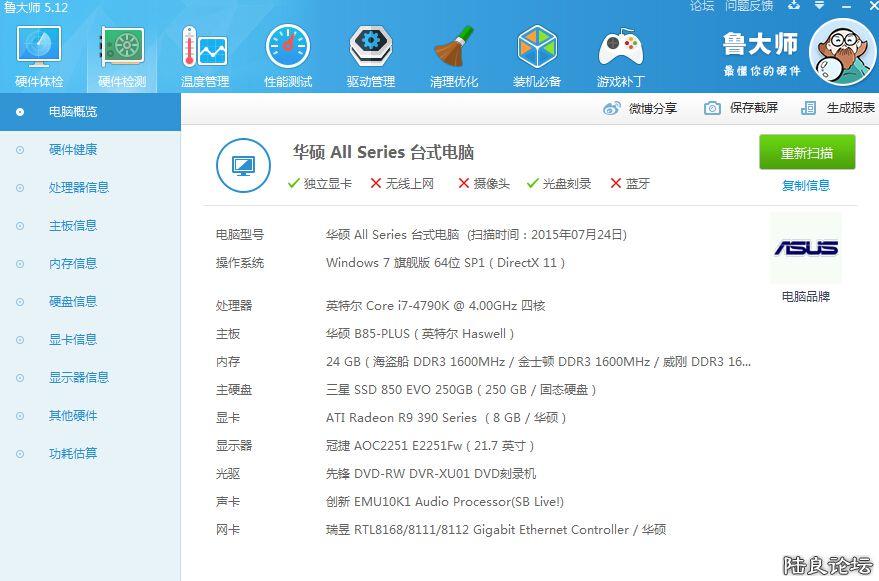Screen dimensions: 879x581
Task: Open 显卡信息 in the left sidebar
Action: [x=73, y=340]
